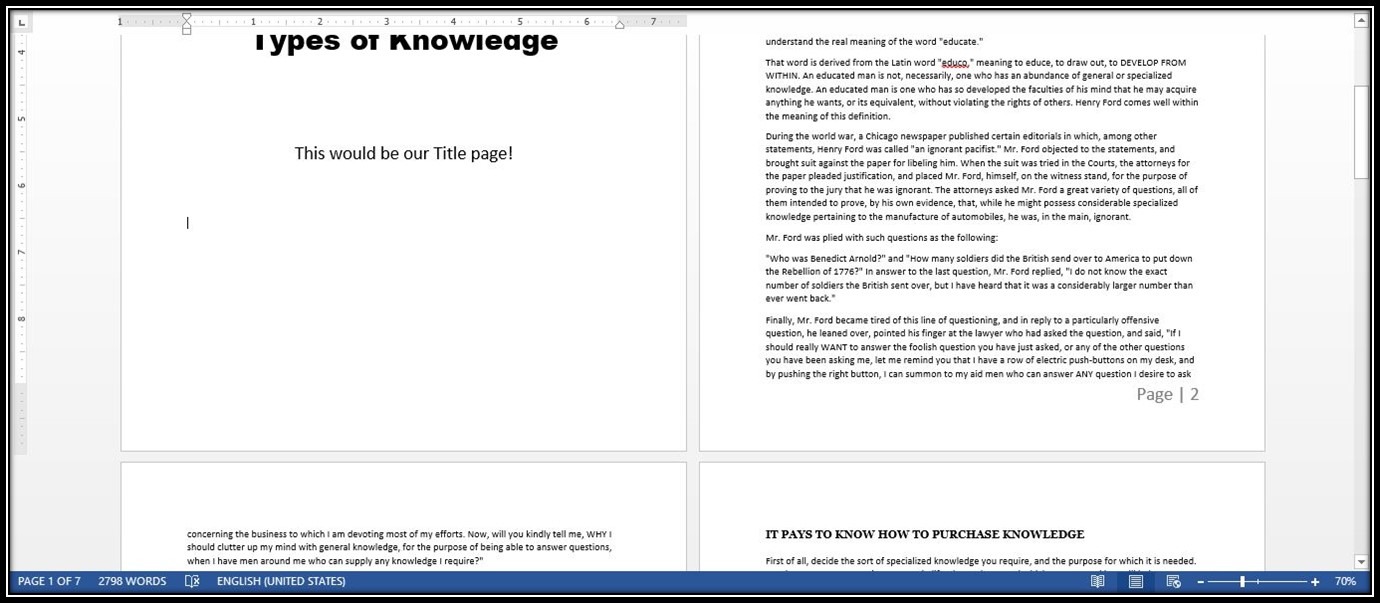
Task: Click the first-line indent marker on ruler
Action: (187, 17)
